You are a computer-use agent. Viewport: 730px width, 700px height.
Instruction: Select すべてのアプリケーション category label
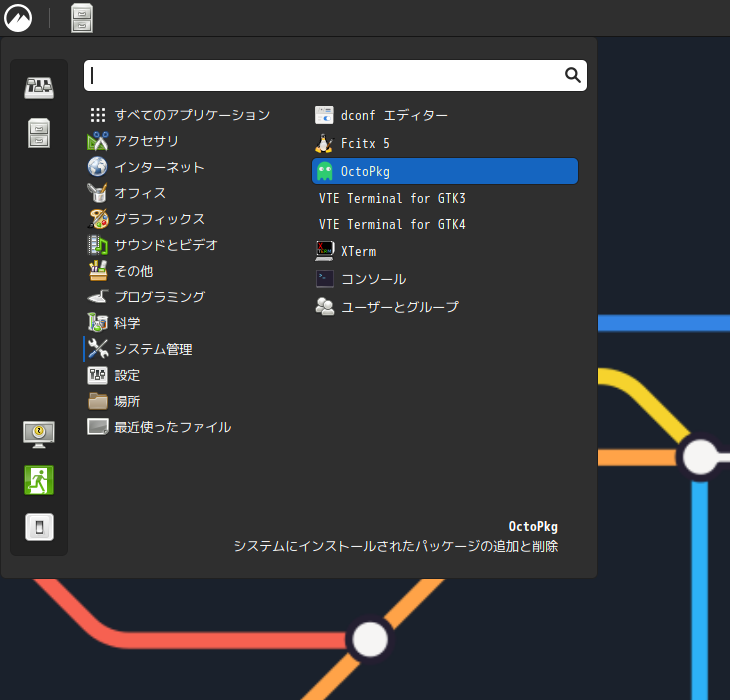(x=192, y=115)
